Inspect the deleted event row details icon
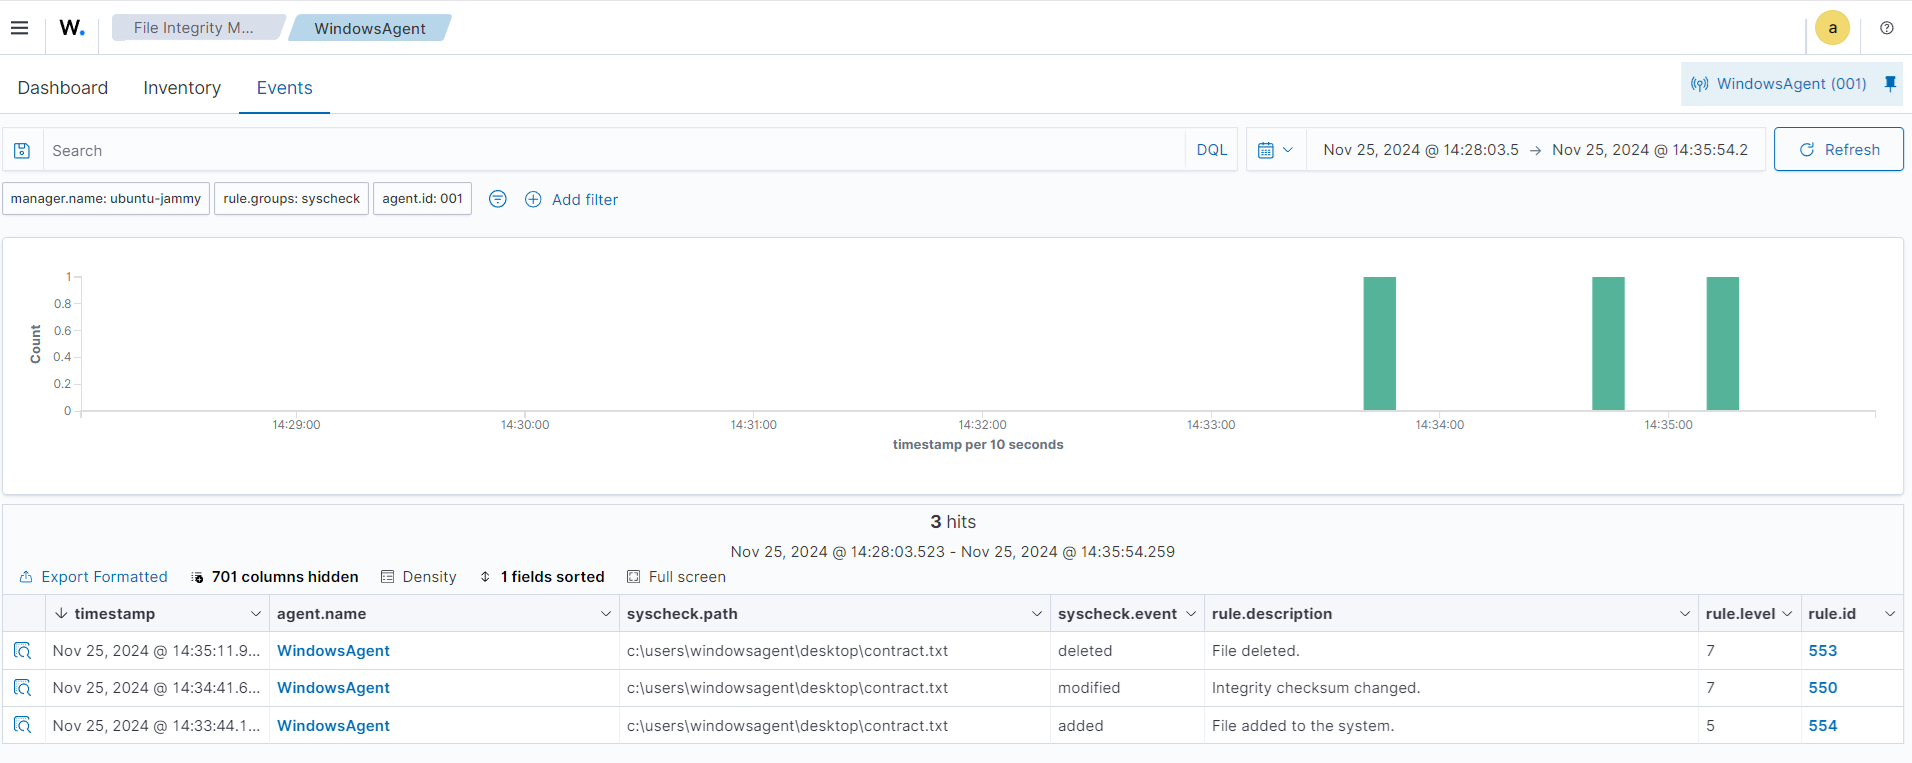 pyautogui.click(x=22, y=651)
